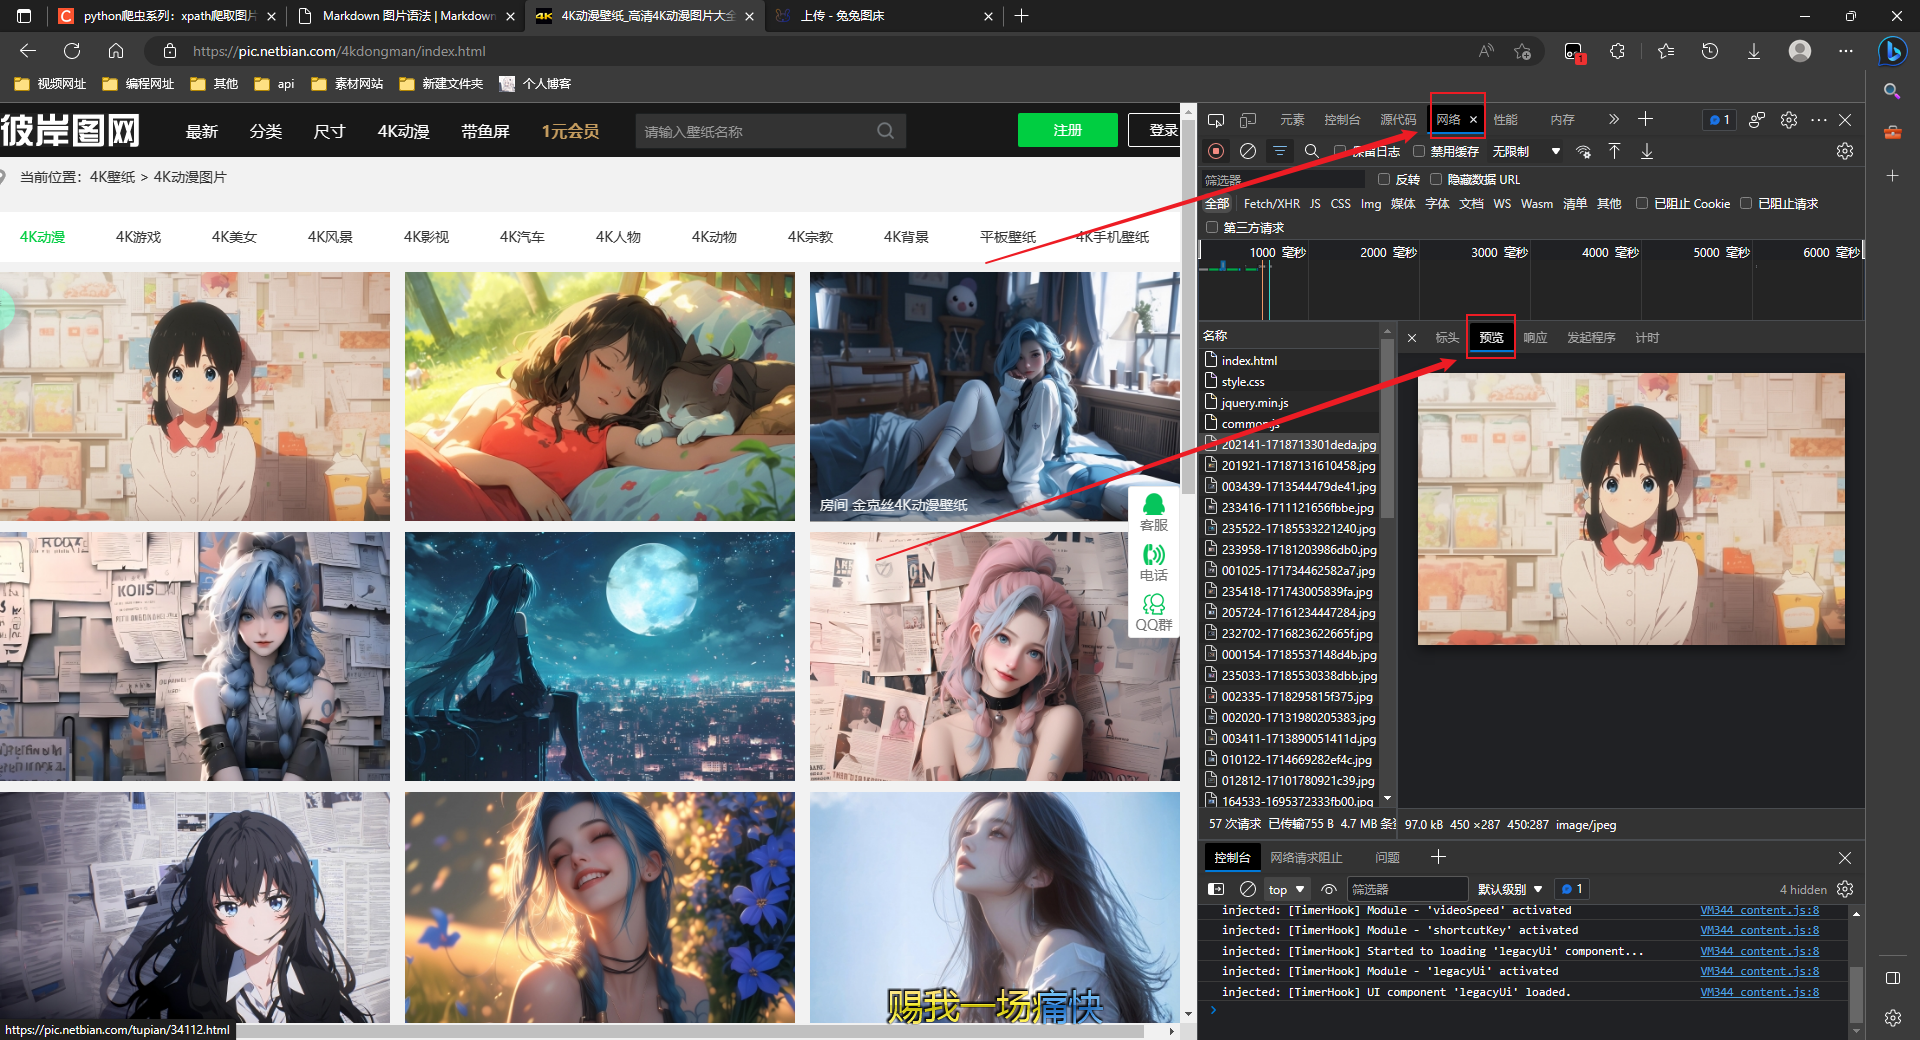Clear the network log
Viewport: 1920px width, 1040px height.
(1248, 151)
